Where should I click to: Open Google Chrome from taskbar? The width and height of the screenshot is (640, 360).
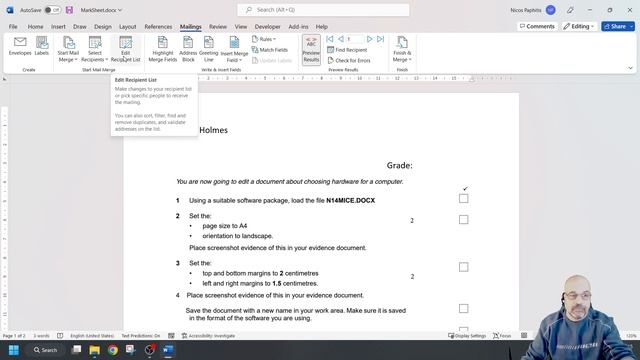point(113,350)
